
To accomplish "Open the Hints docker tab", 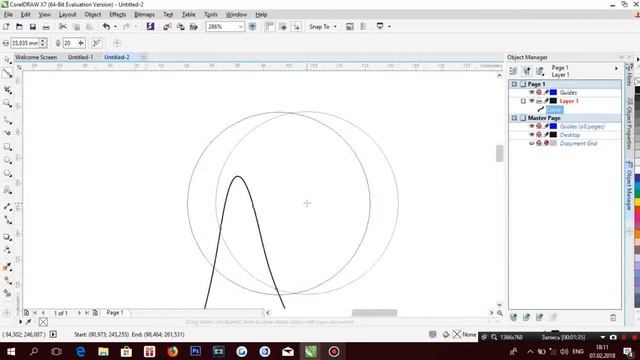I will (629, 75).
